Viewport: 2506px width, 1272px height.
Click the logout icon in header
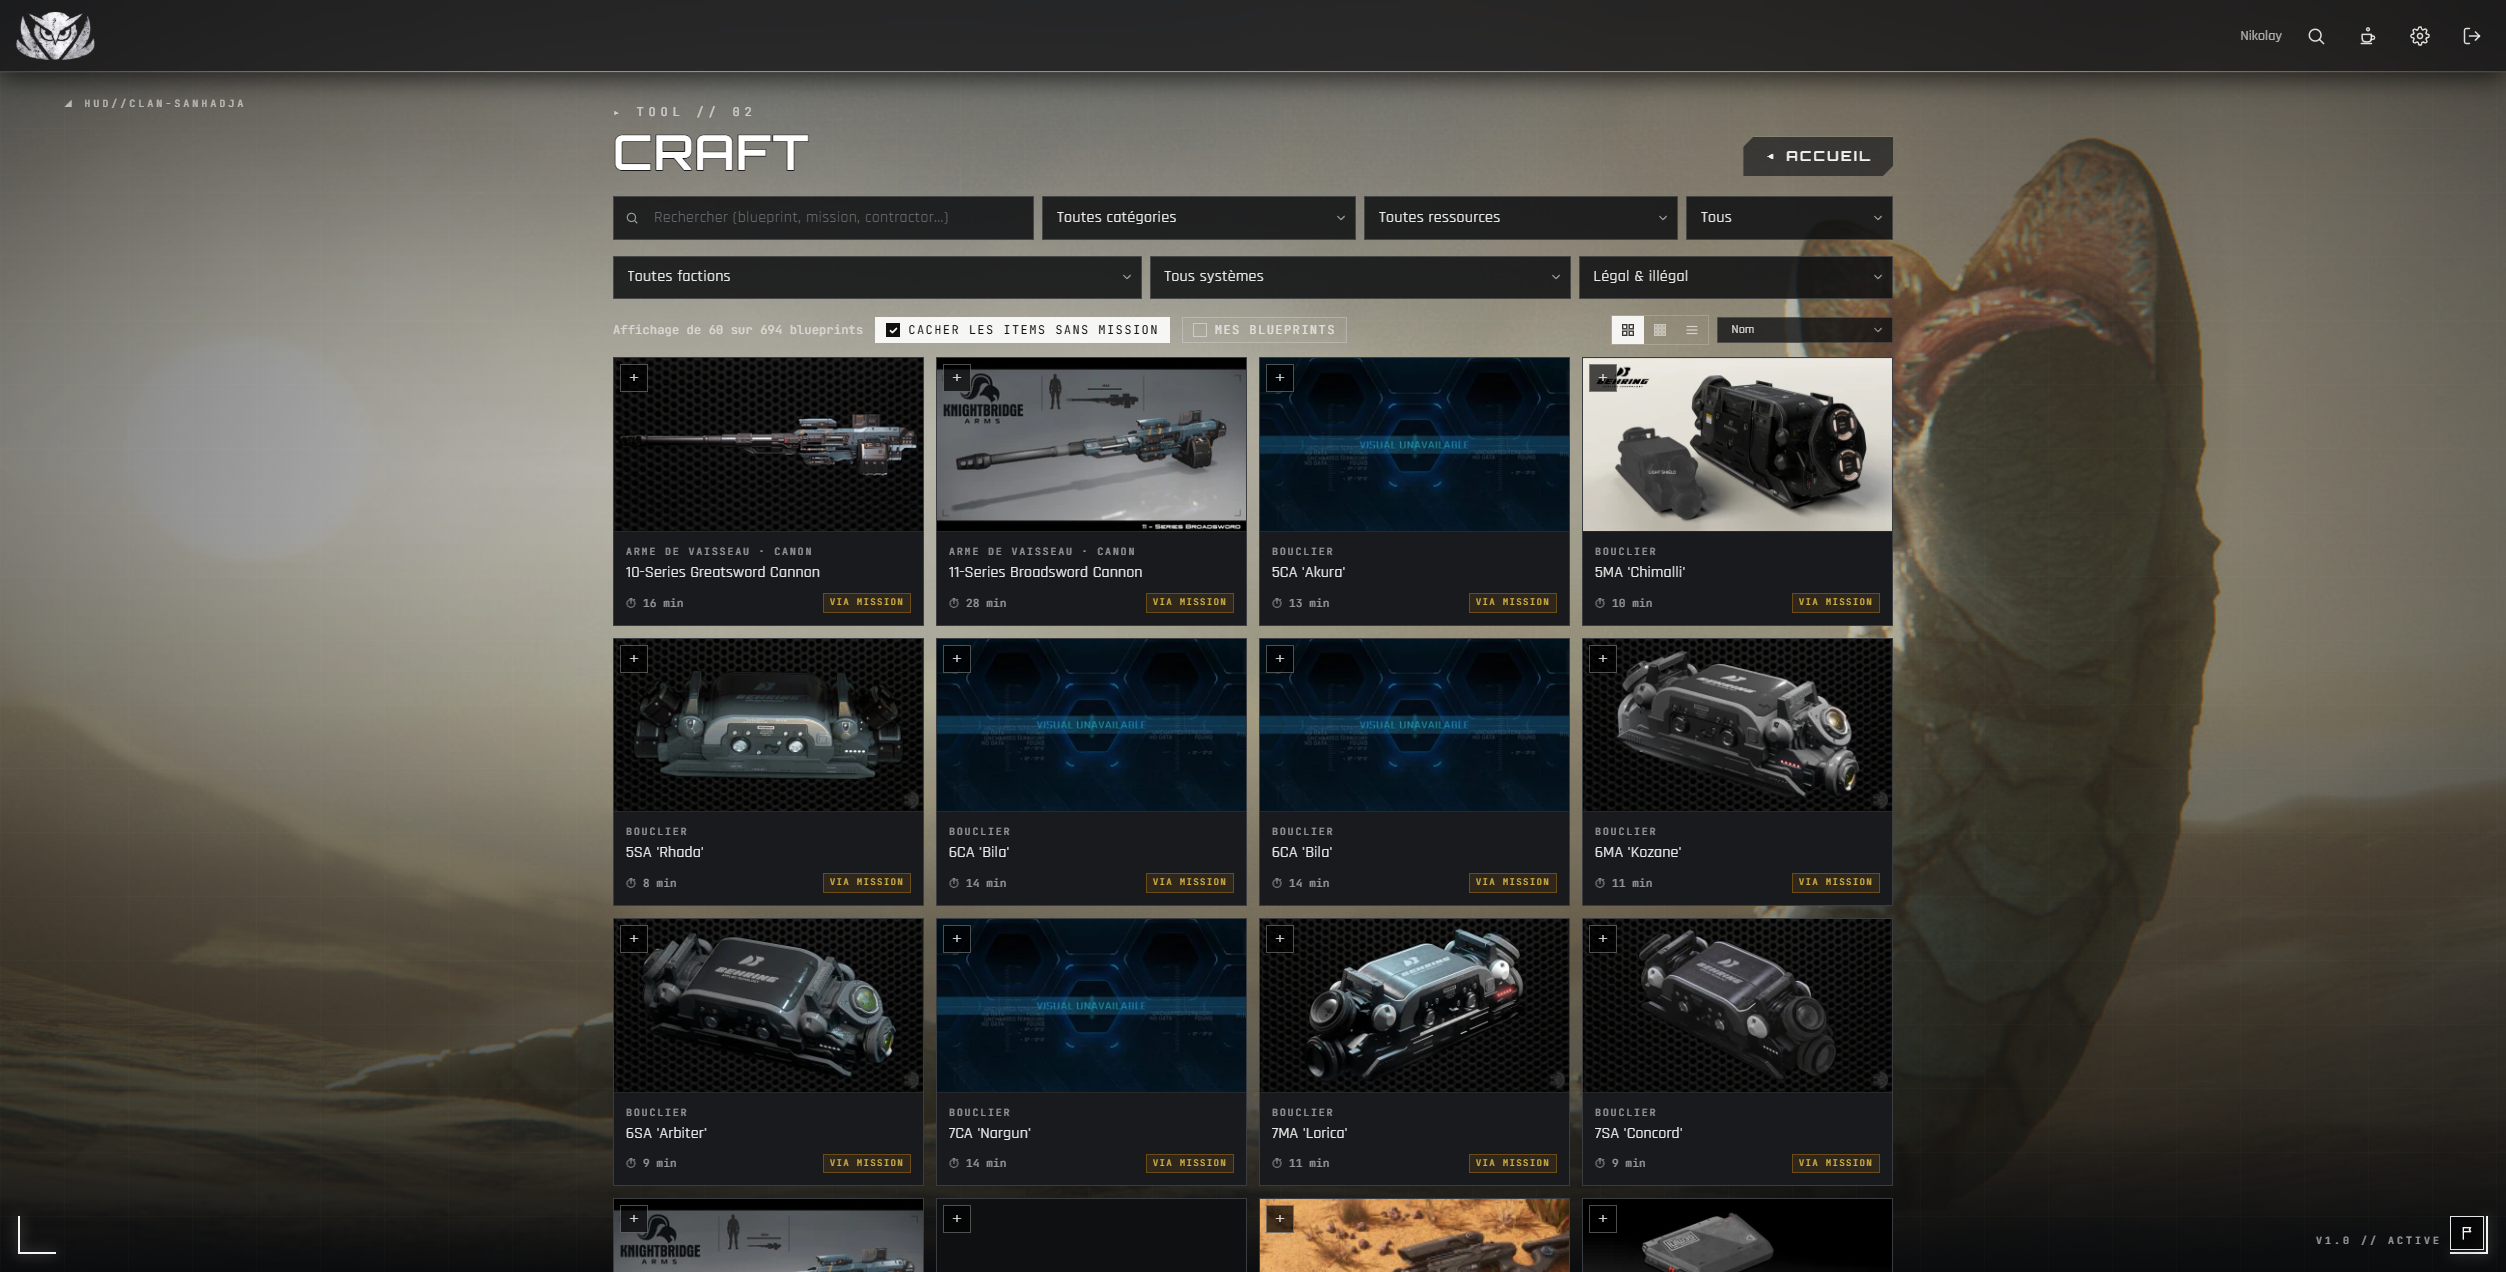point(2471,36)
